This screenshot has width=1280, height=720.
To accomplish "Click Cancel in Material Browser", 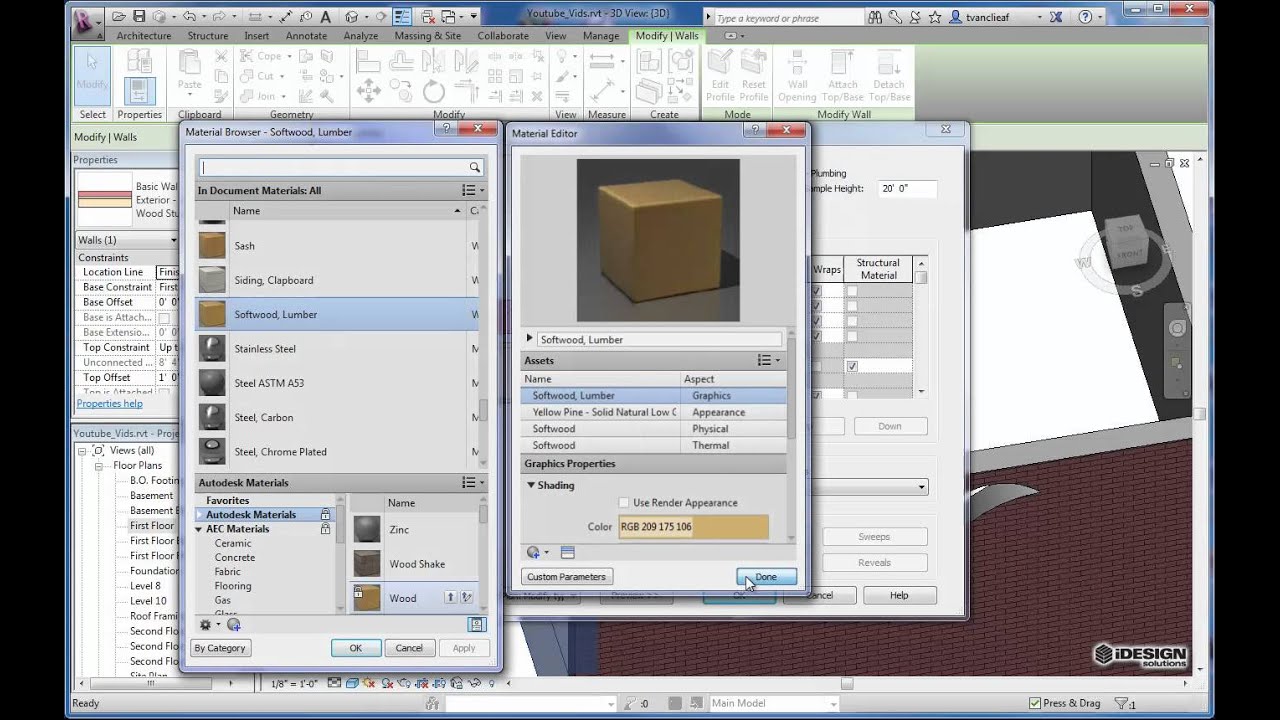I will [x=409, y=648].
